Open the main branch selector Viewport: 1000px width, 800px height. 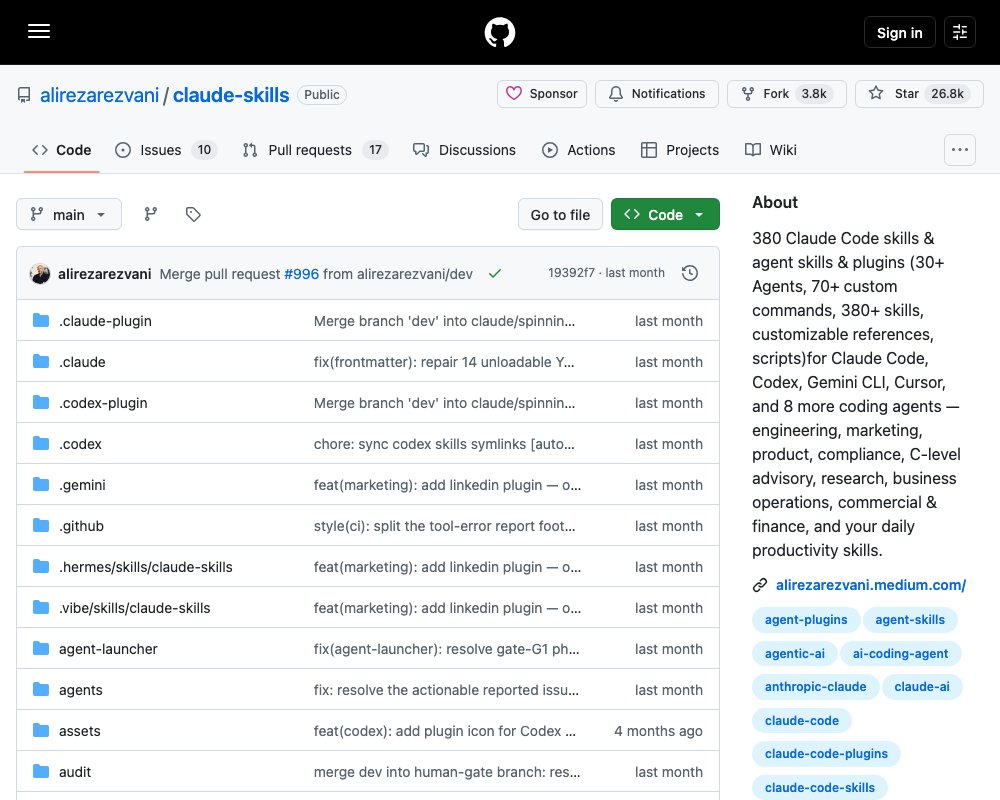[x=69, y=214]
